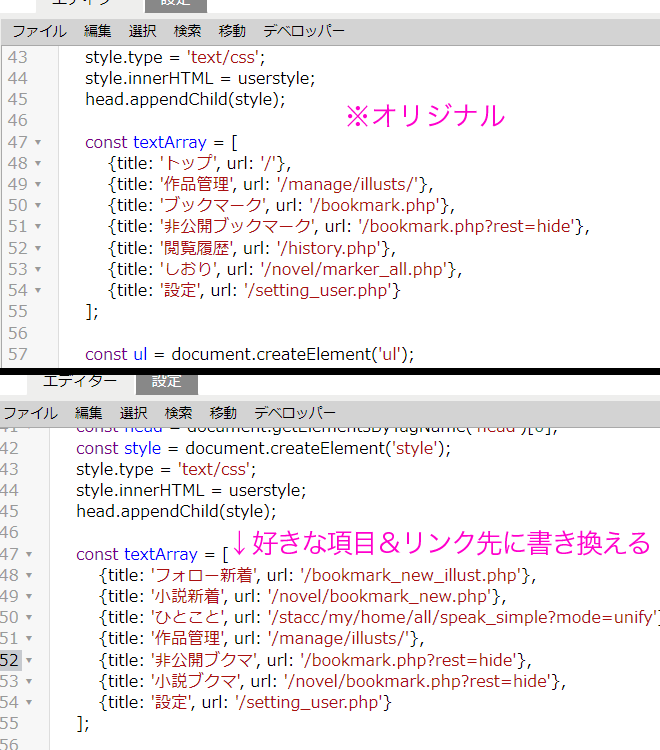Click '/bookmark.php' url on line 50
This screenshot has width=660, height=750.
point(374,206)
